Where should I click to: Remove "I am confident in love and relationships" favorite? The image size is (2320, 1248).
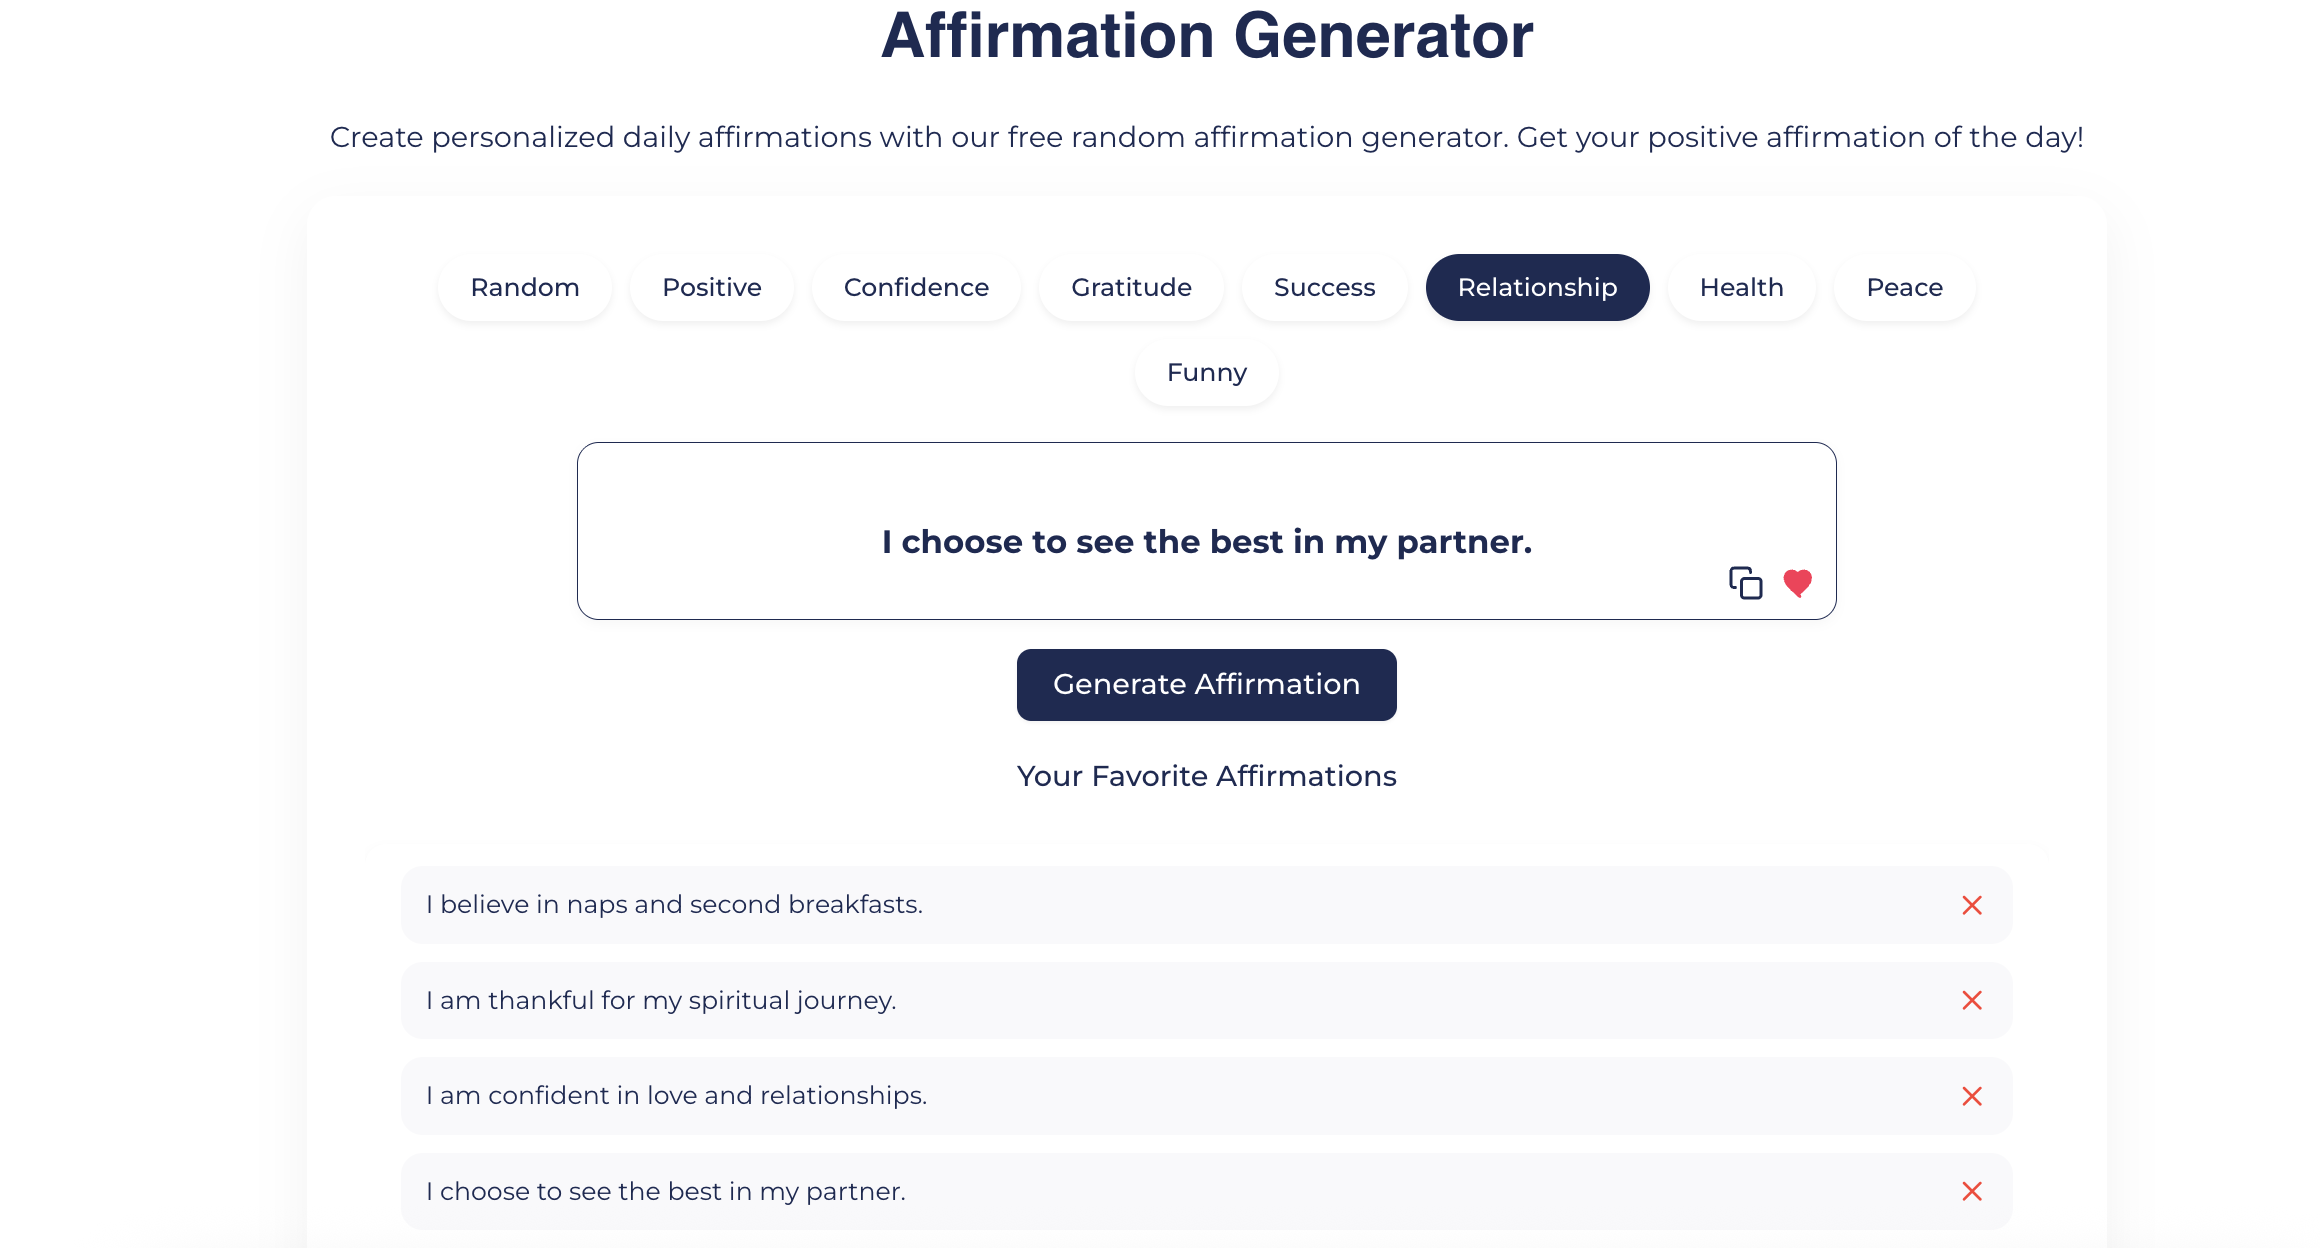1971,1096
